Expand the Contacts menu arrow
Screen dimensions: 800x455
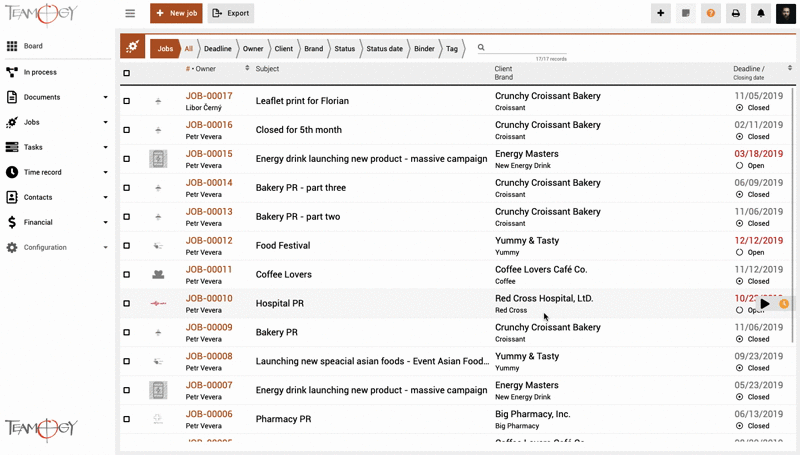coord(106,197)
